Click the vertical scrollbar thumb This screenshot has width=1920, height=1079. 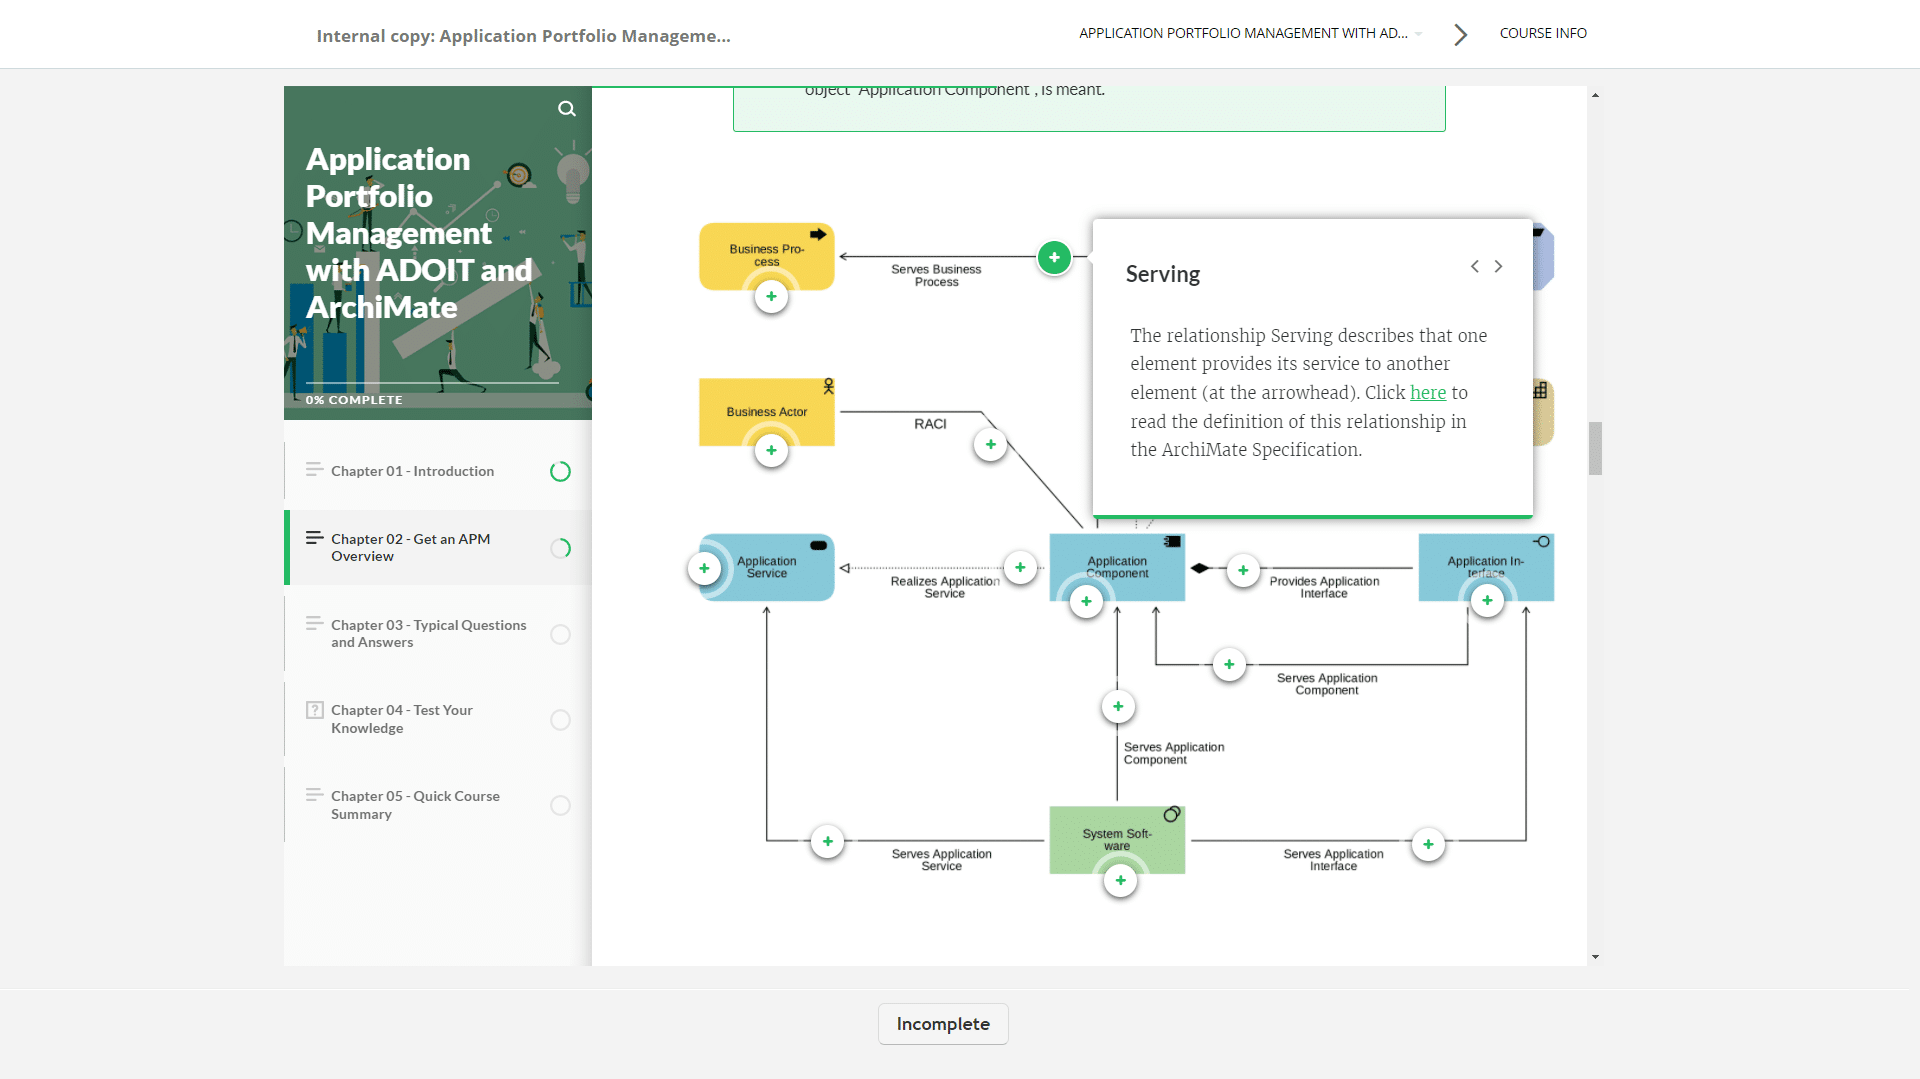point(1595,448)
